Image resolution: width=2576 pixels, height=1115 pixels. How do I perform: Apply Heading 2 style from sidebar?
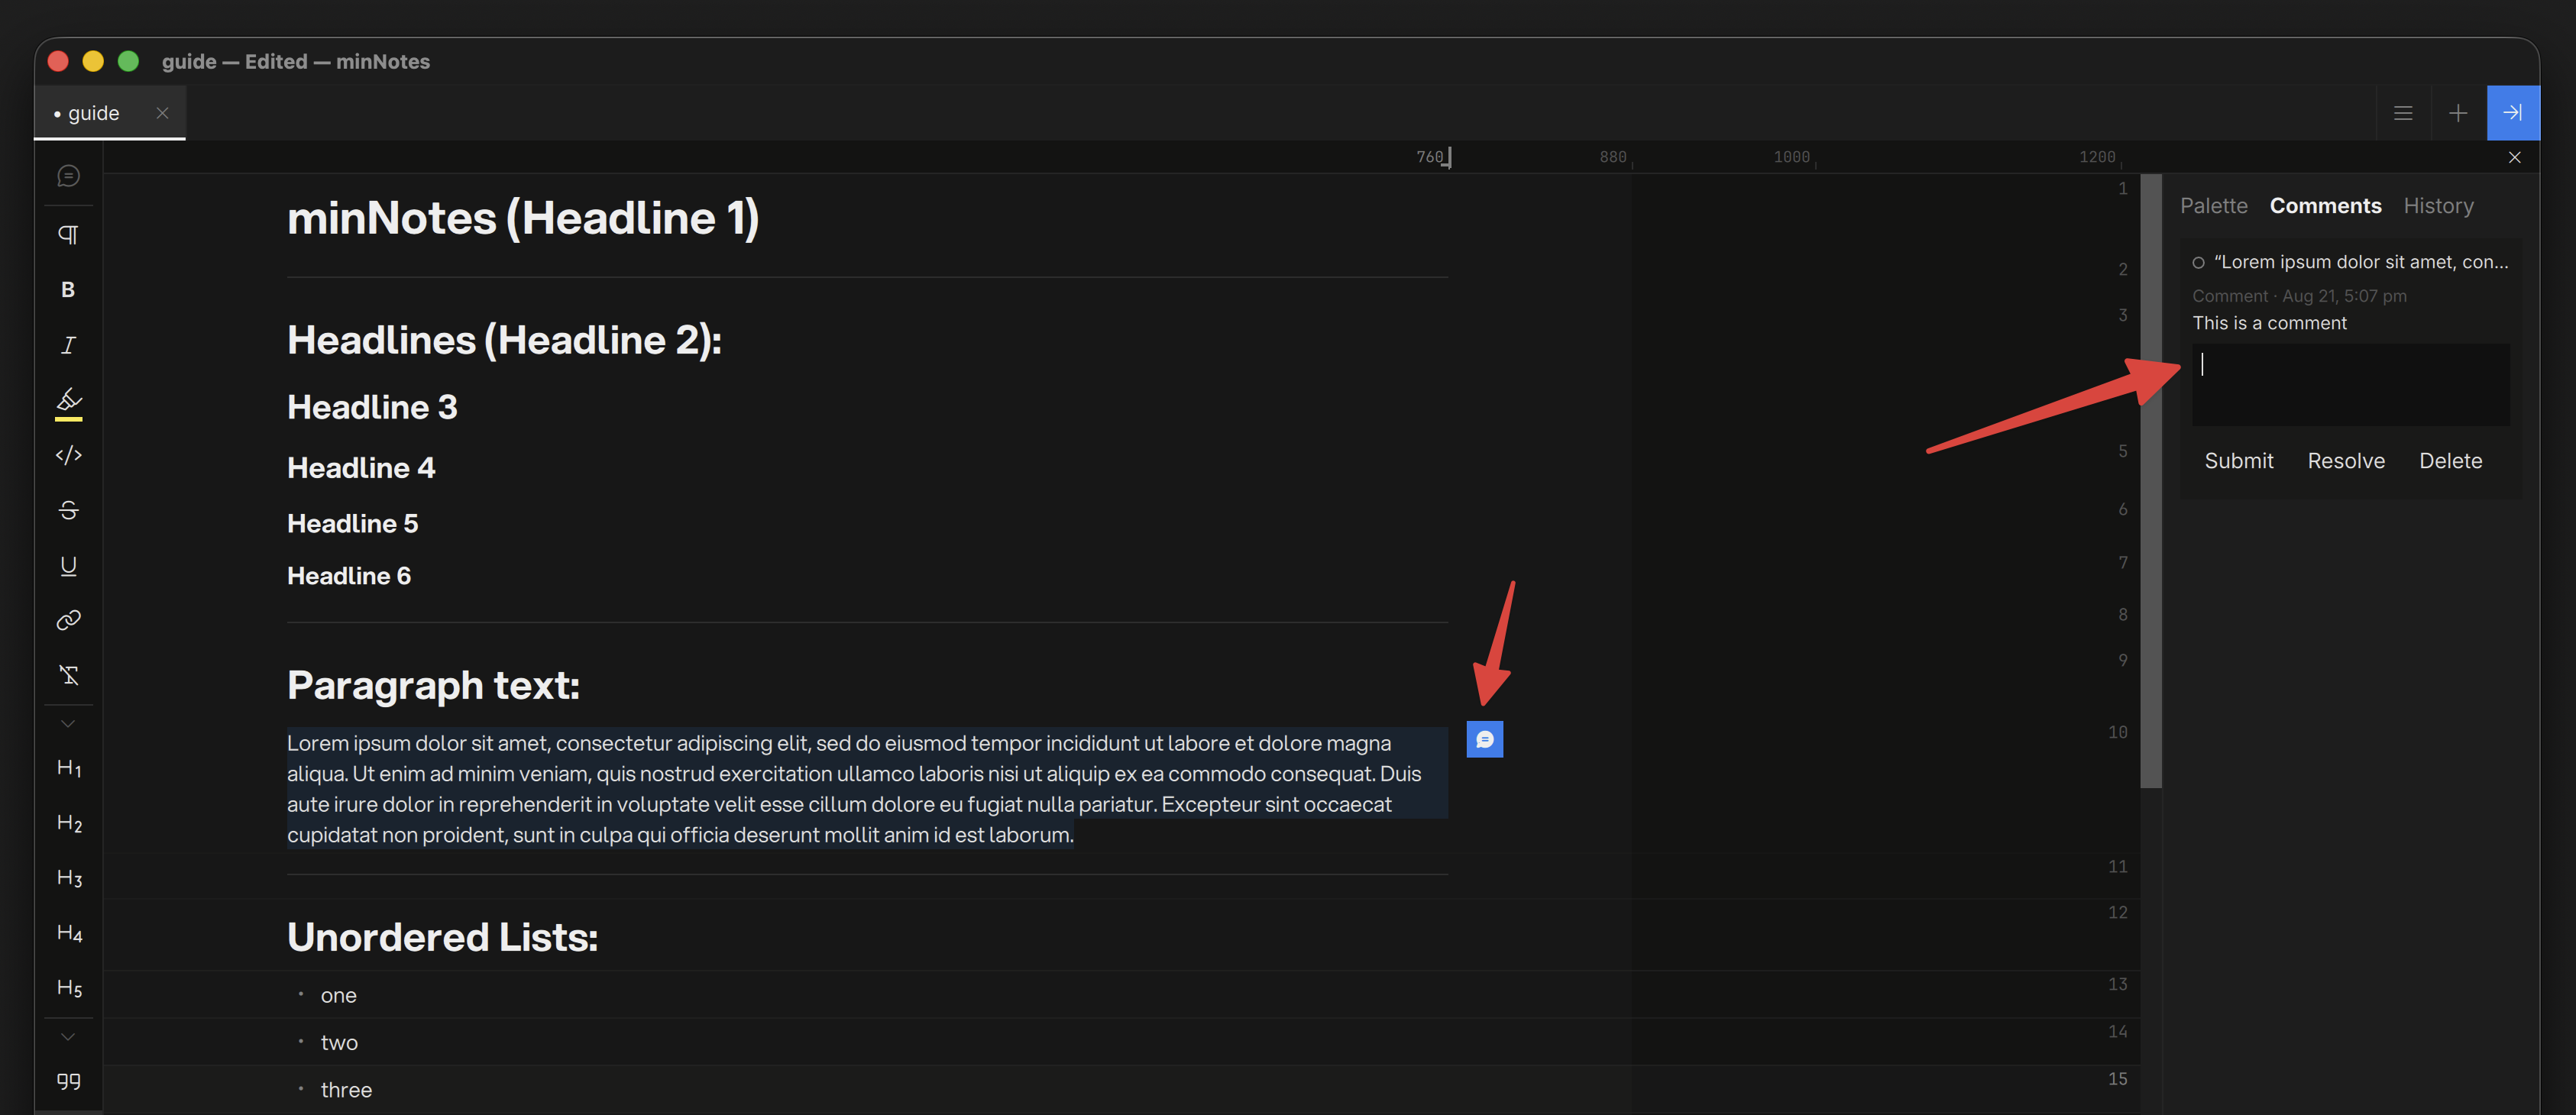(x=68, y=823)
